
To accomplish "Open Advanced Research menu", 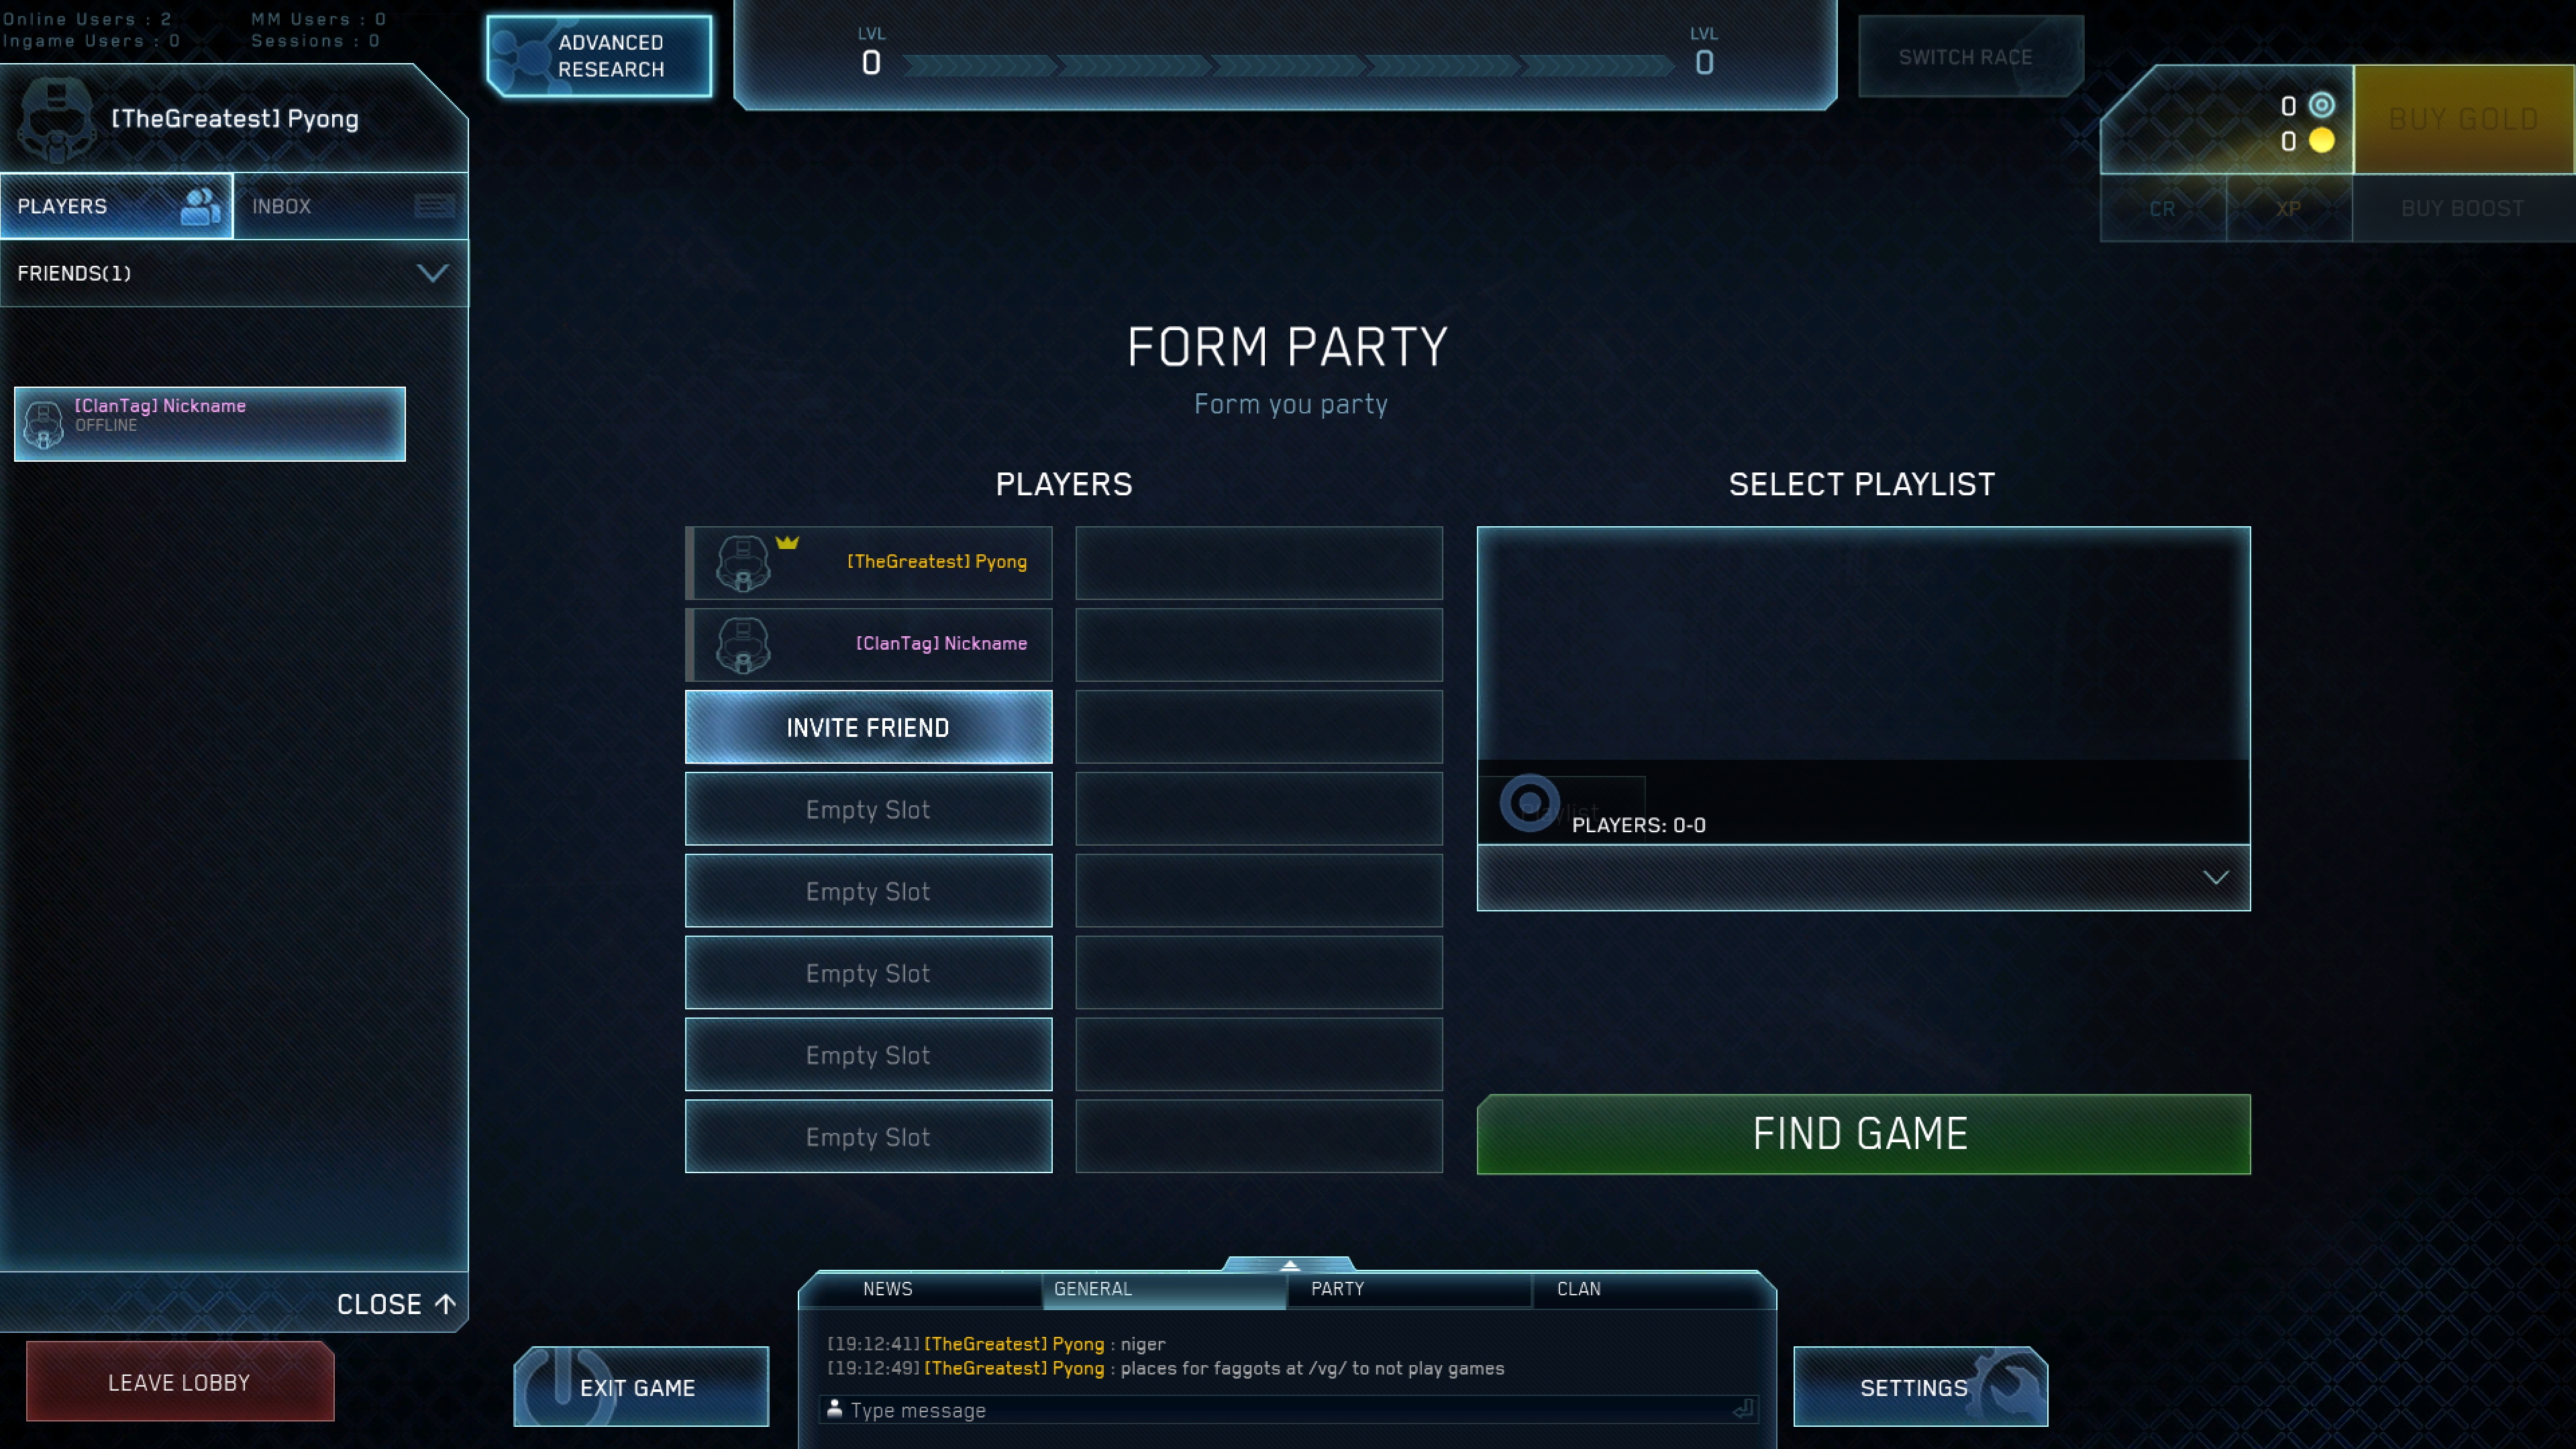I will coord(600,56).
